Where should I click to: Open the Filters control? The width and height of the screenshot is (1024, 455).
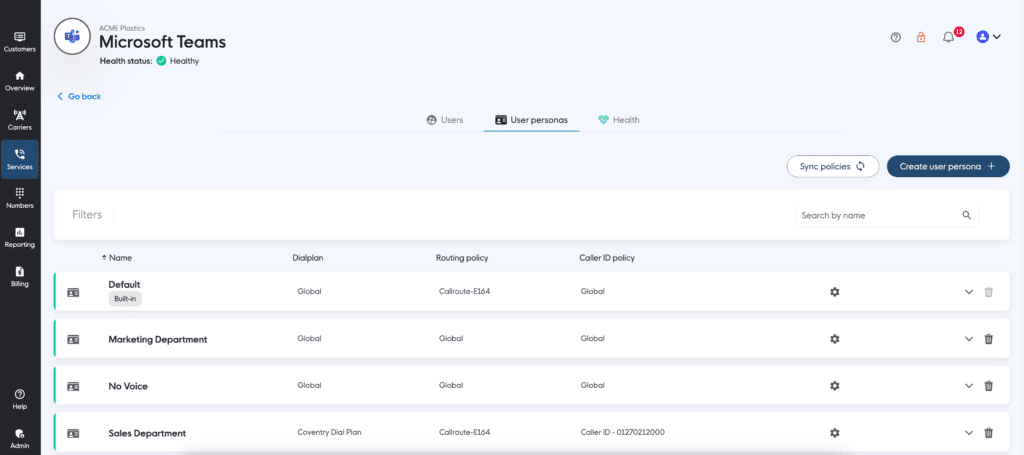[x=87, y=215]
